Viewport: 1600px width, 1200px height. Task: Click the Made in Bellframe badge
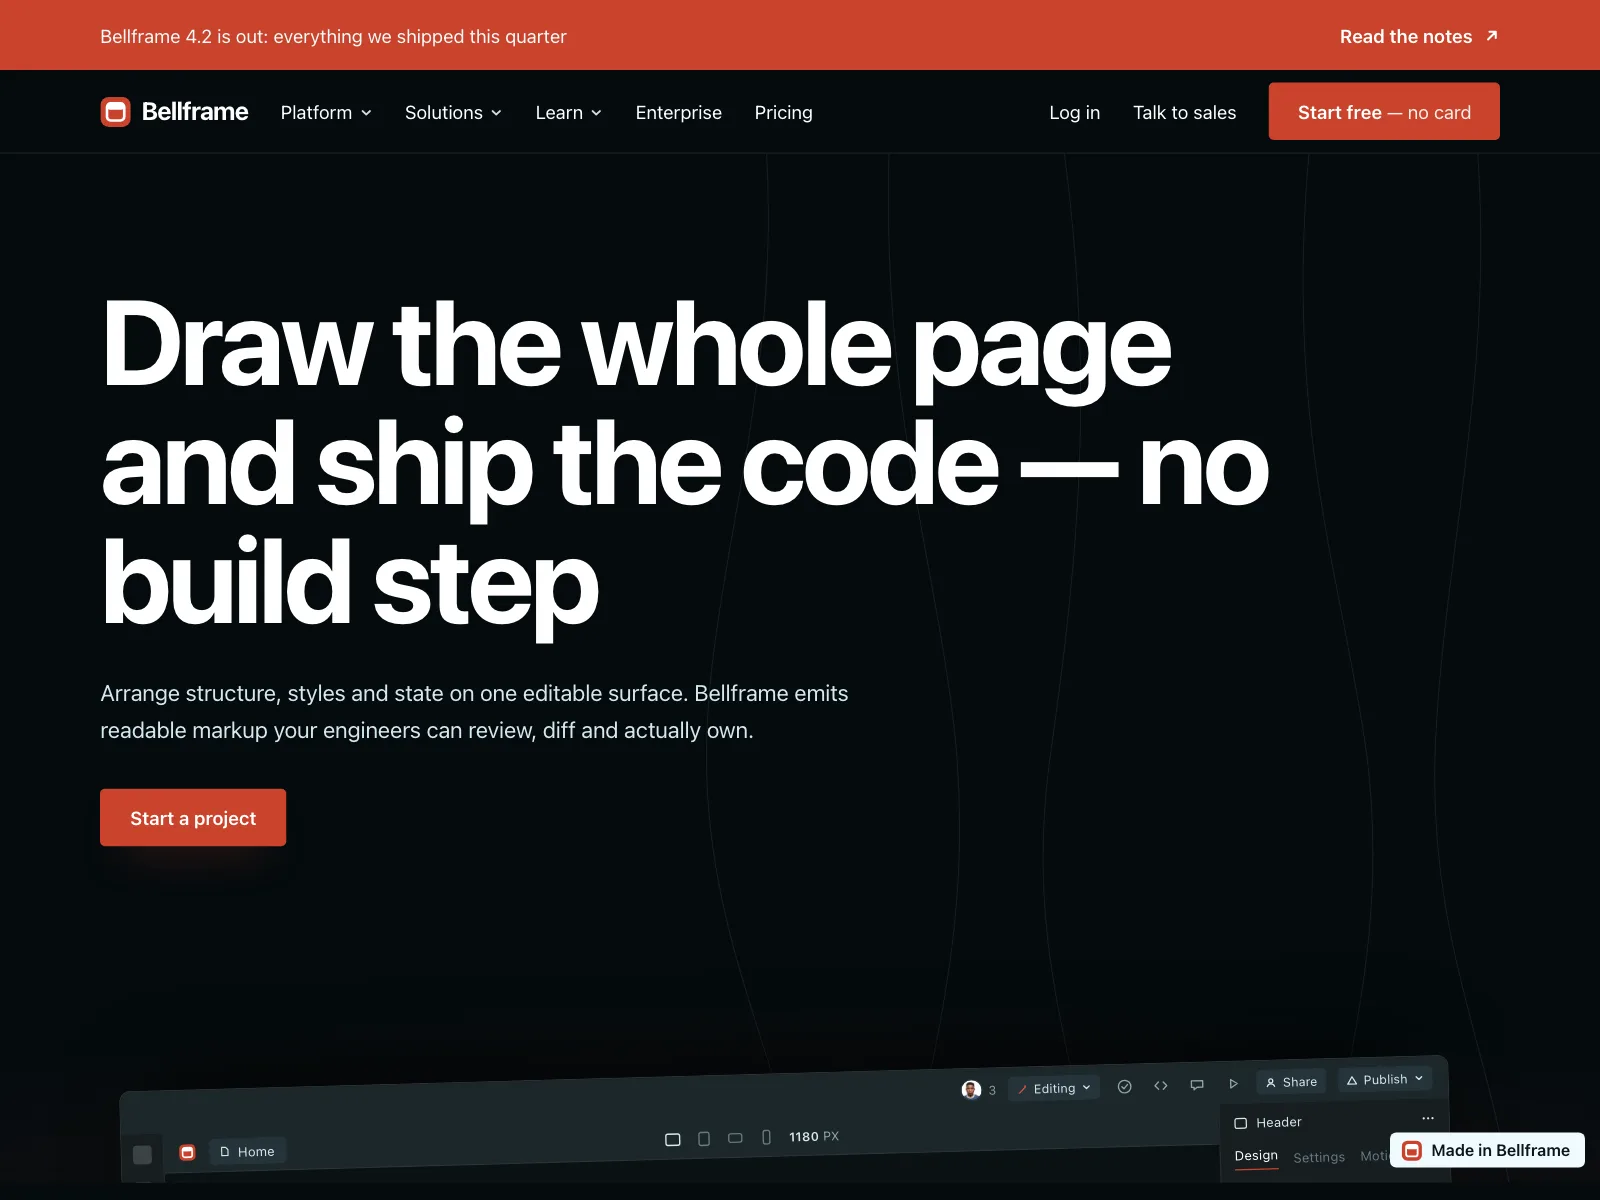click(1487, 1150)
